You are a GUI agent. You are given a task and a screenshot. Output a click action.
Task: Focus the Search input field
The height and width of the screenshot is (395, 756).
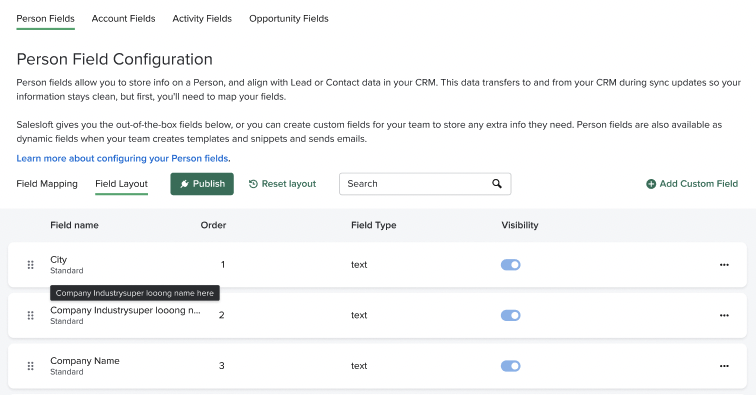pyautogui.click(x=425, y=184)
